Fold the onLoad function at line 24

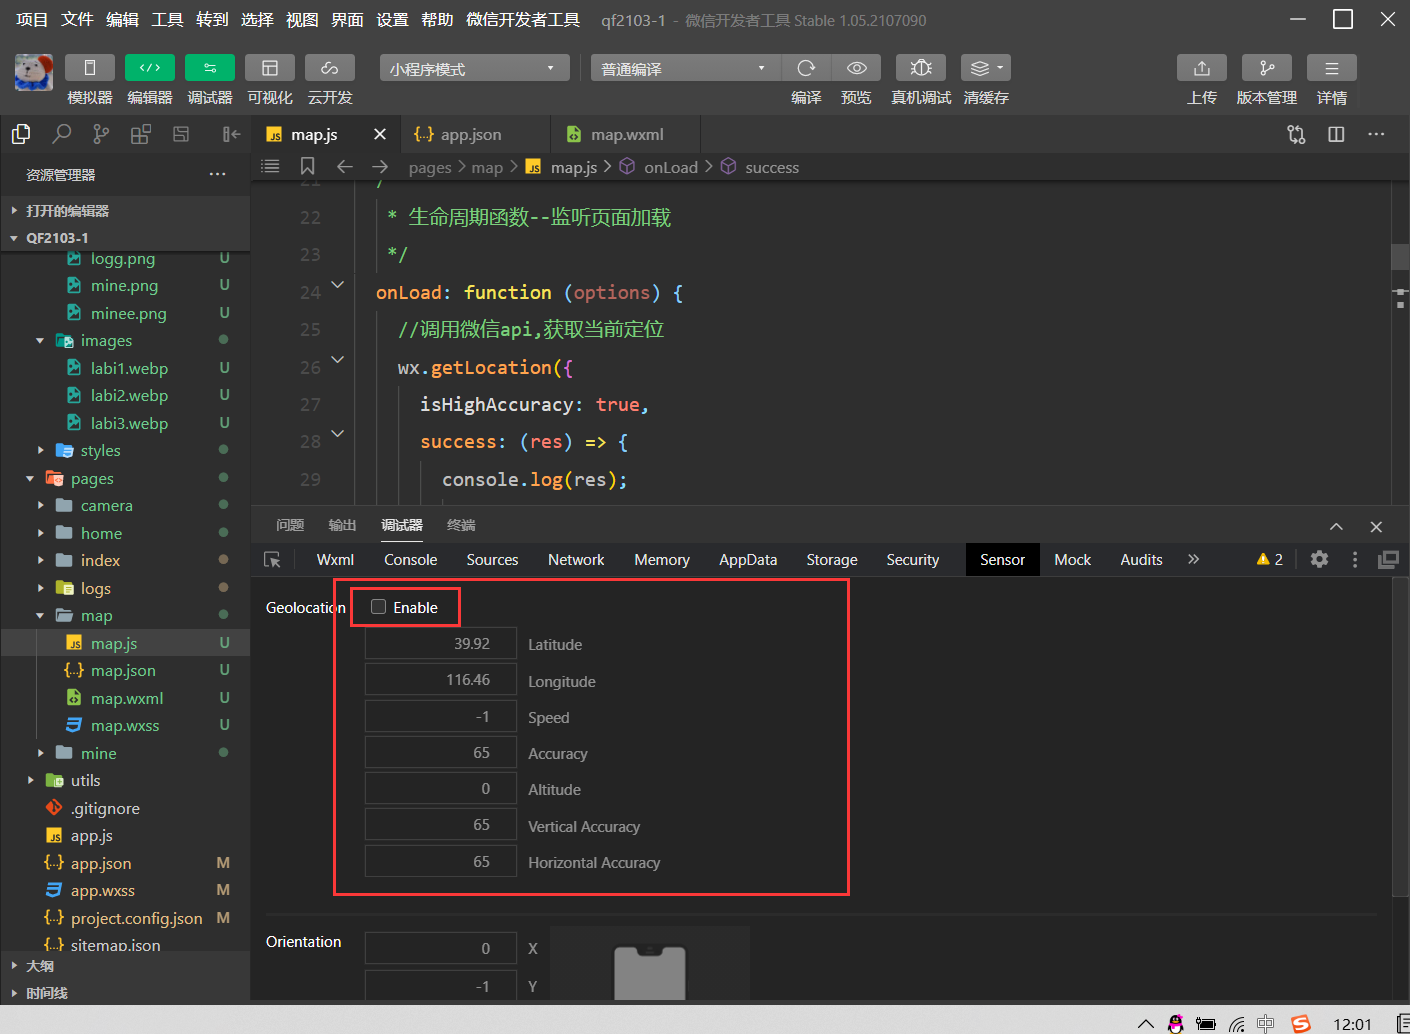[x=338, y=285]
